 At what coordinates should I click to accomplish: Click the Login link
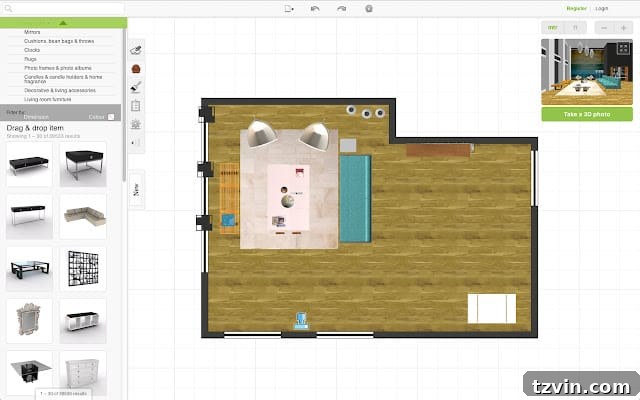click(x=601, y=9)
